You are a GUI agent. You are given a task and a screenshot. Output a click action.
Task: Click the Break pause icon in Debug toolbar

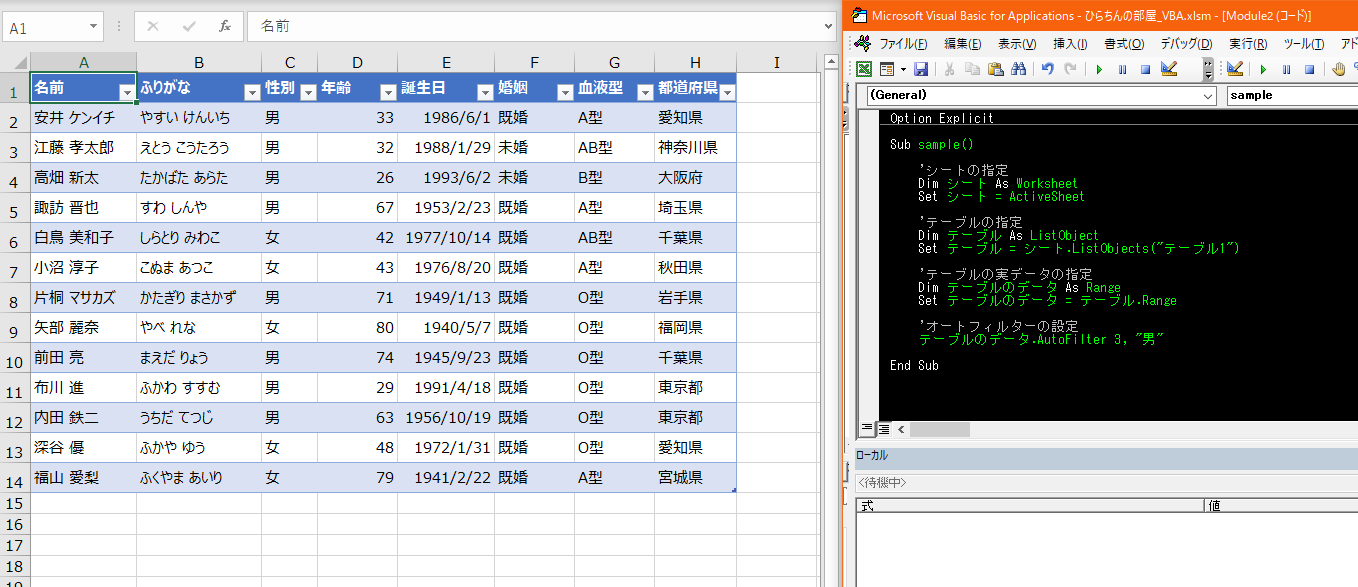pyautogui.click(x=1286, y=69)
